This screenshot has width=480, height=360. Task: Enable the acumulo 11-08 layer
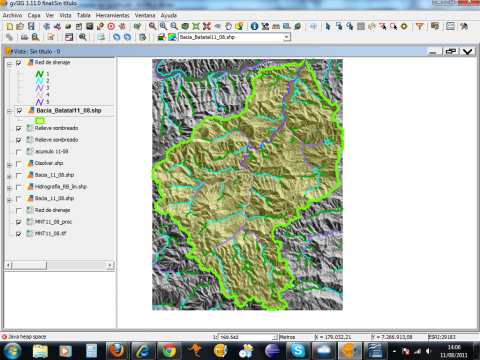point(19,152)
